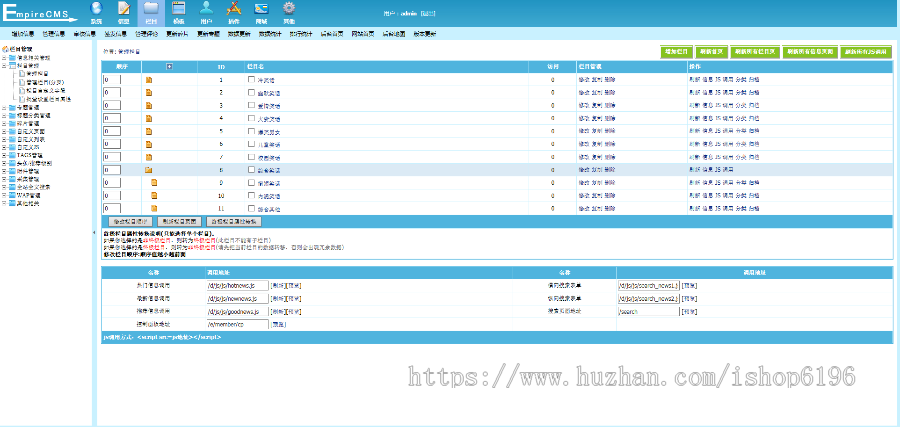Expand the 标题分类管理 tree node
Viewport: 900px width, 427px height.
tap(4, 115)
